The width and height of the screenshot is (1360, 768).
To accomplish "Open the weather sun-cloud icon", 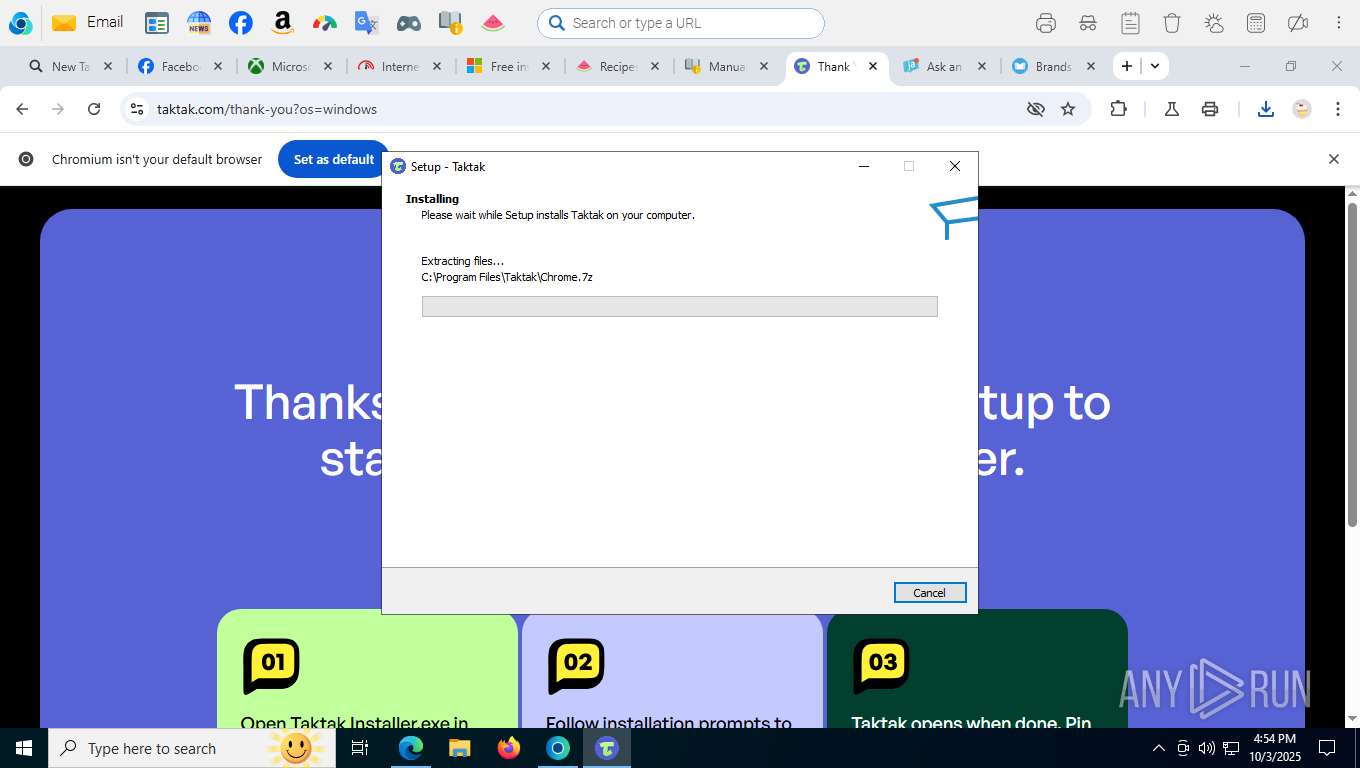I will [1214, 23].
